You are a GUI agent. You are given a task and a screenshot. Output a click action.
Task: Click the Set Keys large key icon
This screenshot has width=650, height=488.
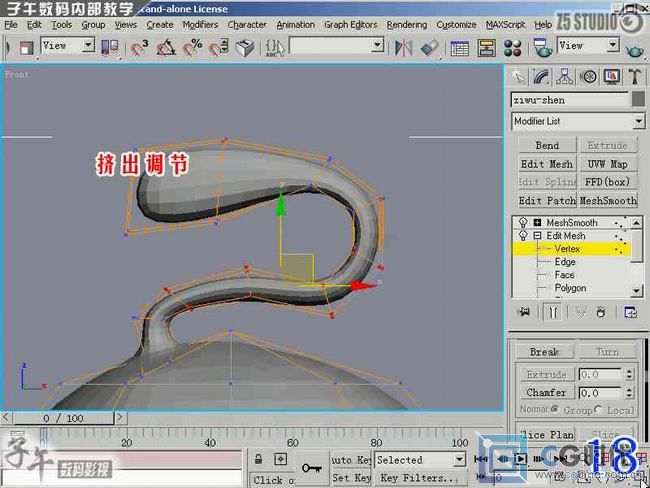click(x=312, y=468)
